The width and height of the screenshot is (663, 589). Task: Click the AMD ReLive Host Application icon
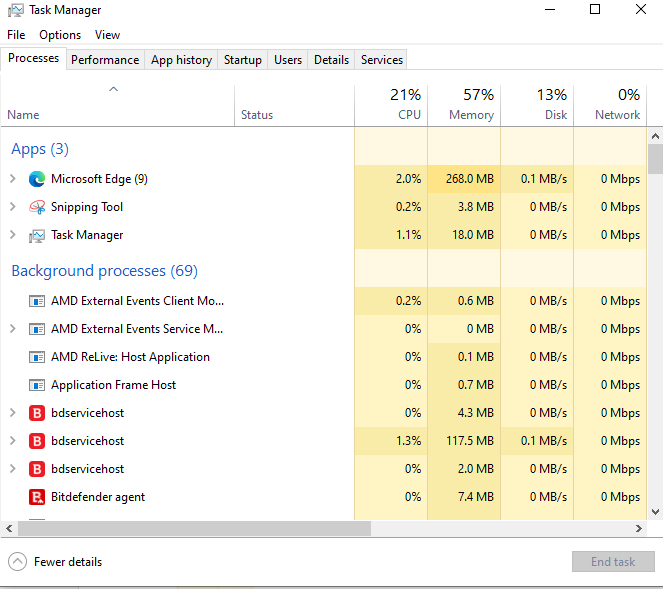pos(37,357)
